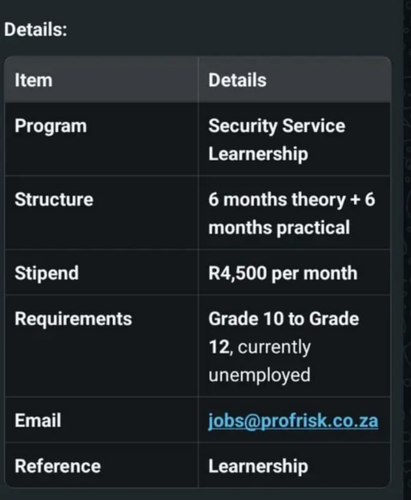Click the 12, currently line in Requirements

pos(259,347)
